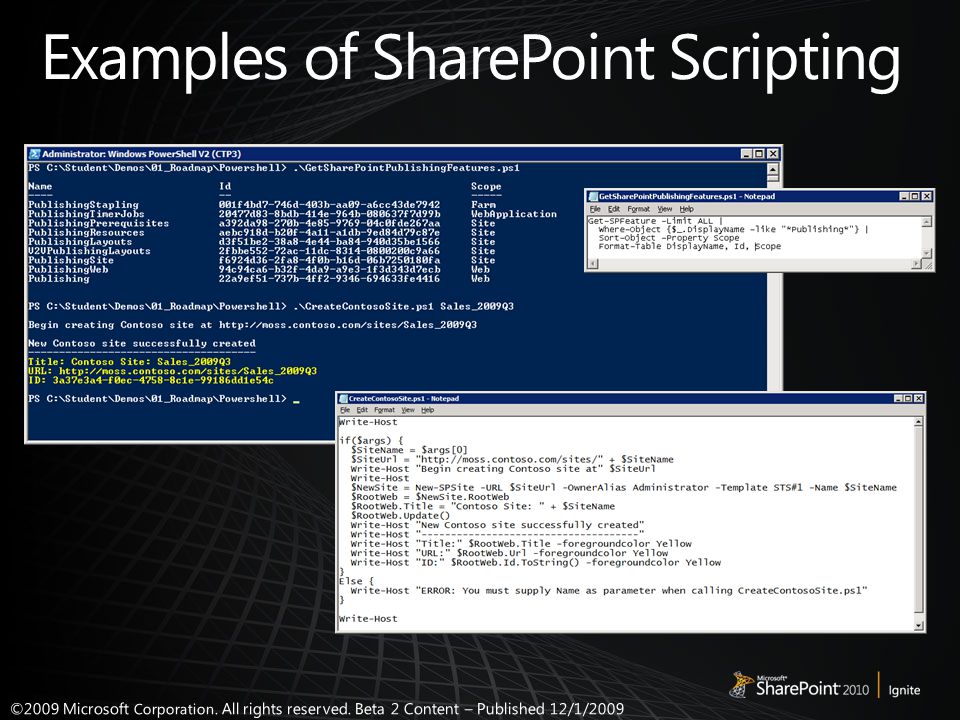Click the yellow Title: Contoso Site line
960x720 pixels.
point(129,361)
